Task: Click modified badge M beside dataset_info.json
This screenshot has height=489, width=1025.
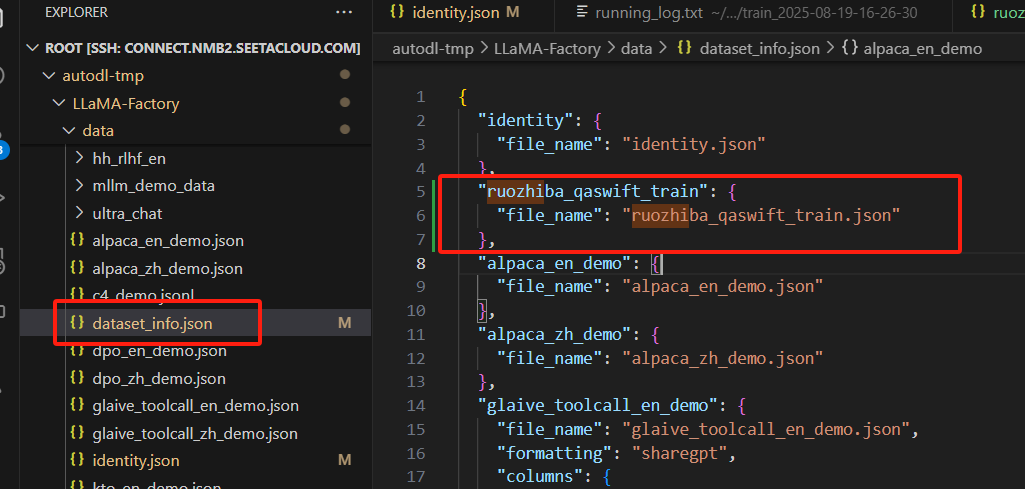Action: pyautogui.click(x=345, y=323)
